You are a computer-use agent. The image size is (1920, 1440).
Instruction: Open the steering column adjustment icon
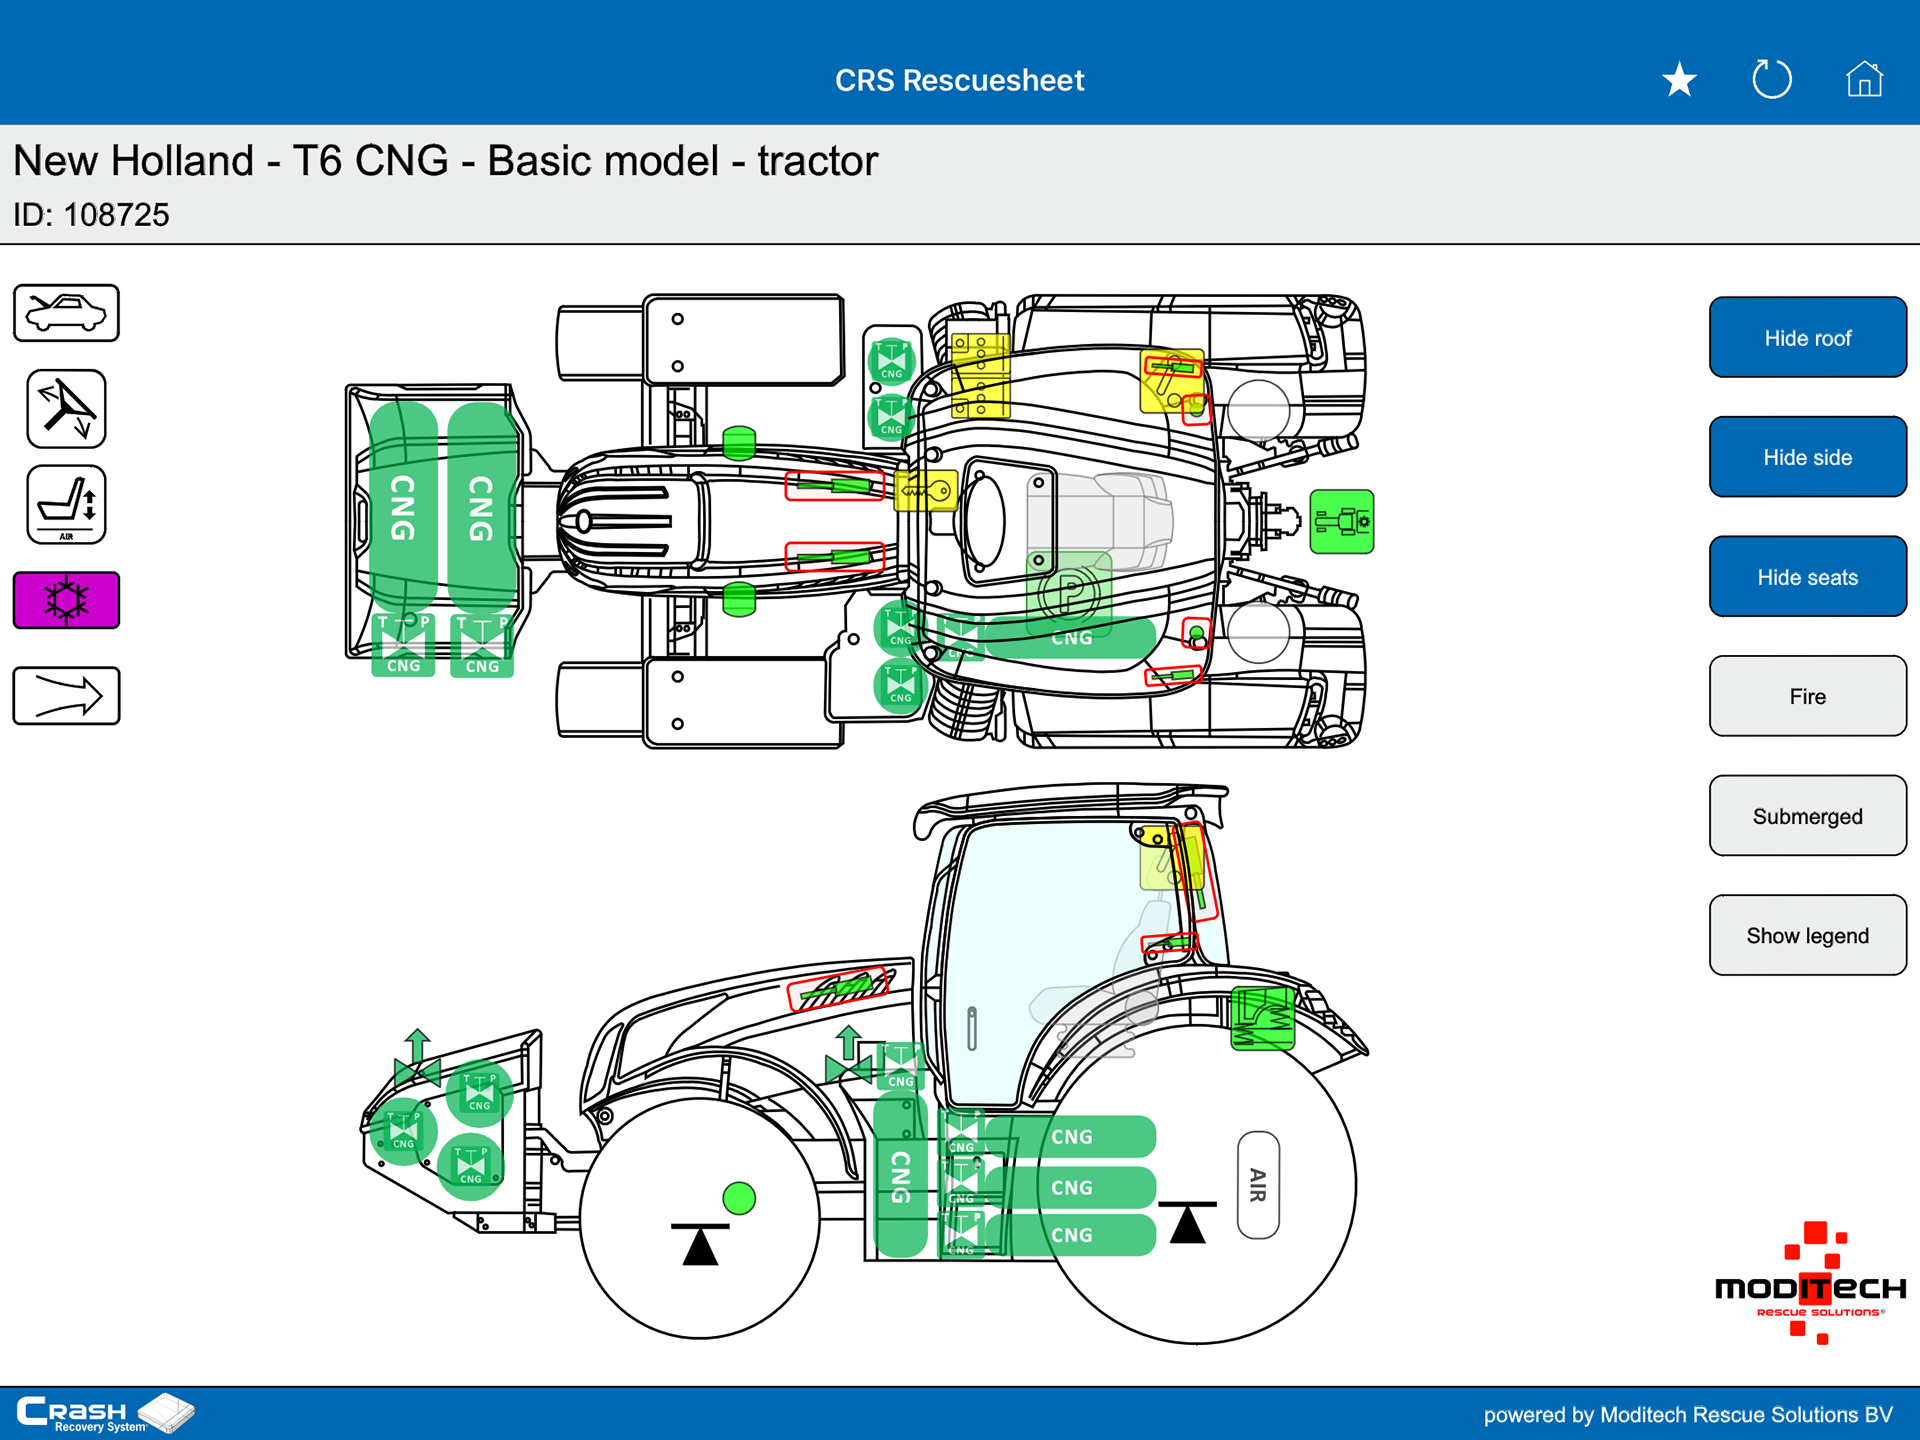(x=66, y=409)
